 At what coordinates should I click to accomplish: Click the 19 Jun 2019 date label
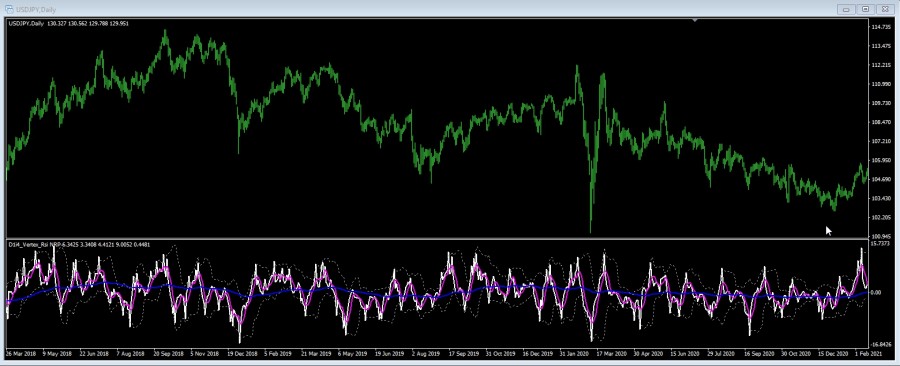[x=390, y=354]
